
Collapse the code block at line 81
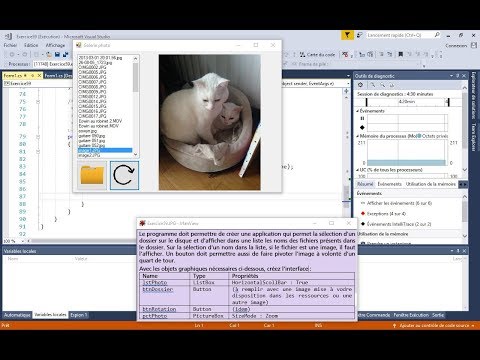38,152
